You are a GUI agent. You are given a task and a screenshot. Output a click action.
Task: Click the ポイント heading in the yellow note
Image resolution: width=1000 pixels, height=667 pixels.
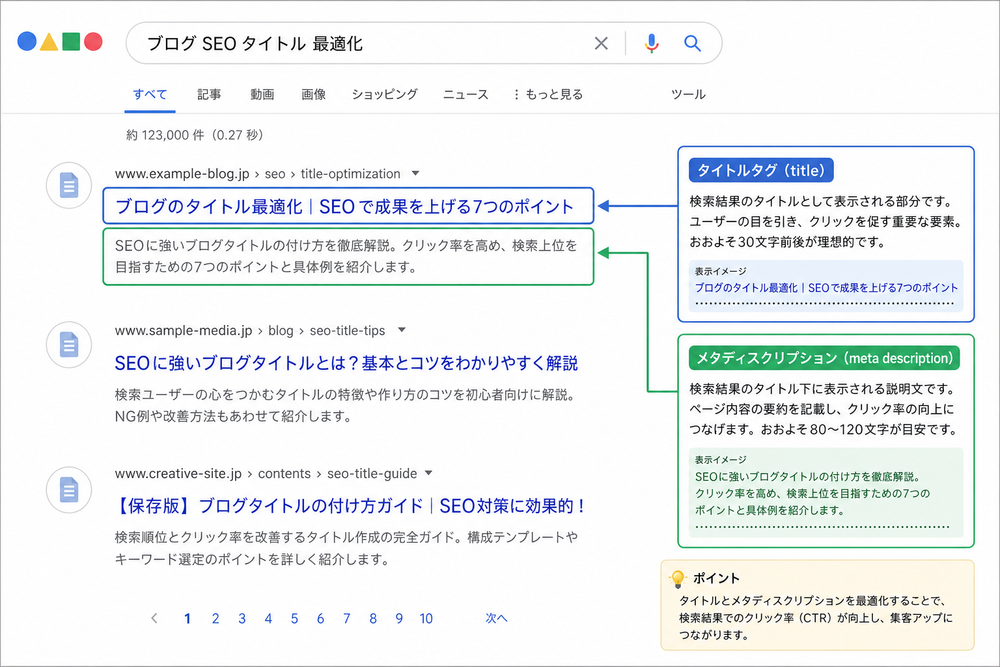[716, 578]
